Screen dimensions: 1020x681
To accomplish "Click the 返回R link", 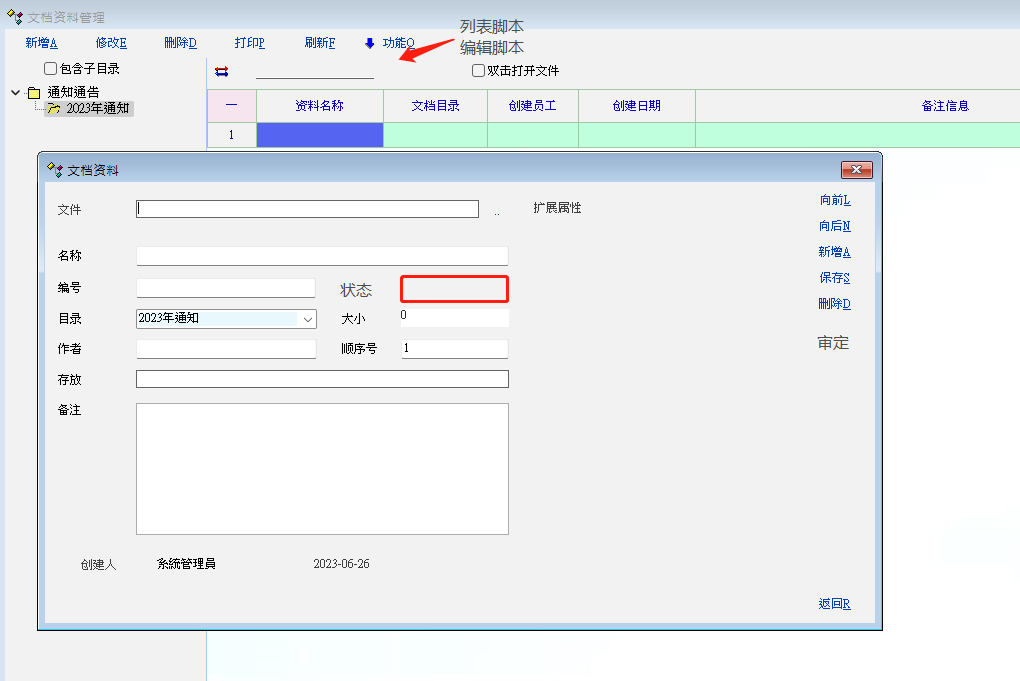I will [834, 604].
